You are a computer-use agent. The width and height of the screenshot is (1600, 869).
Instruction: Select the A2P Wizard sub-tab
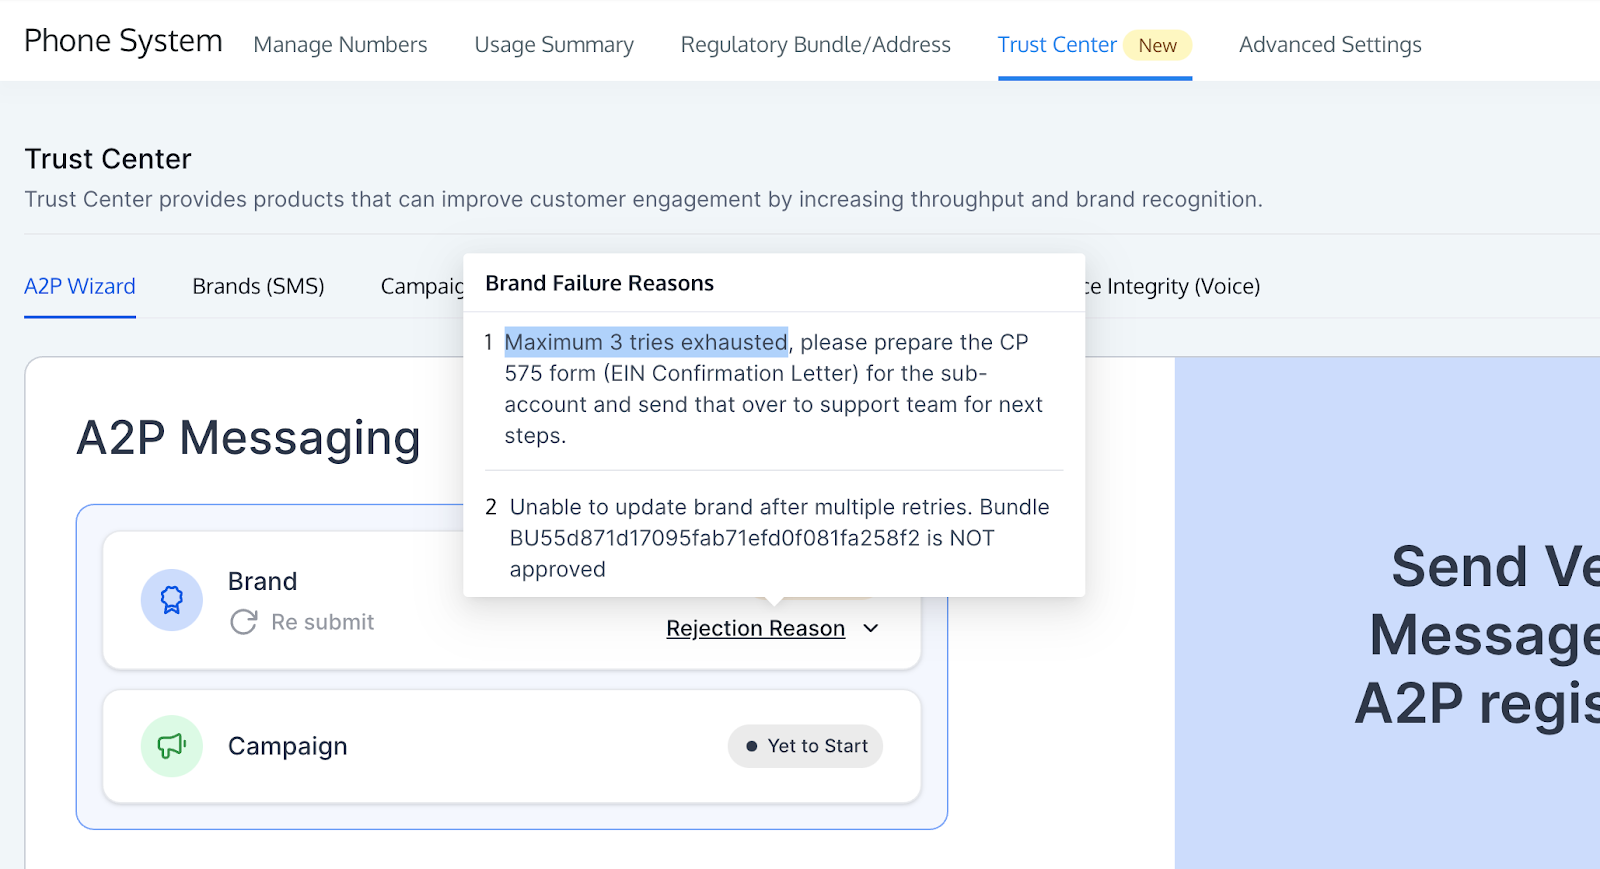pos(80,286)
